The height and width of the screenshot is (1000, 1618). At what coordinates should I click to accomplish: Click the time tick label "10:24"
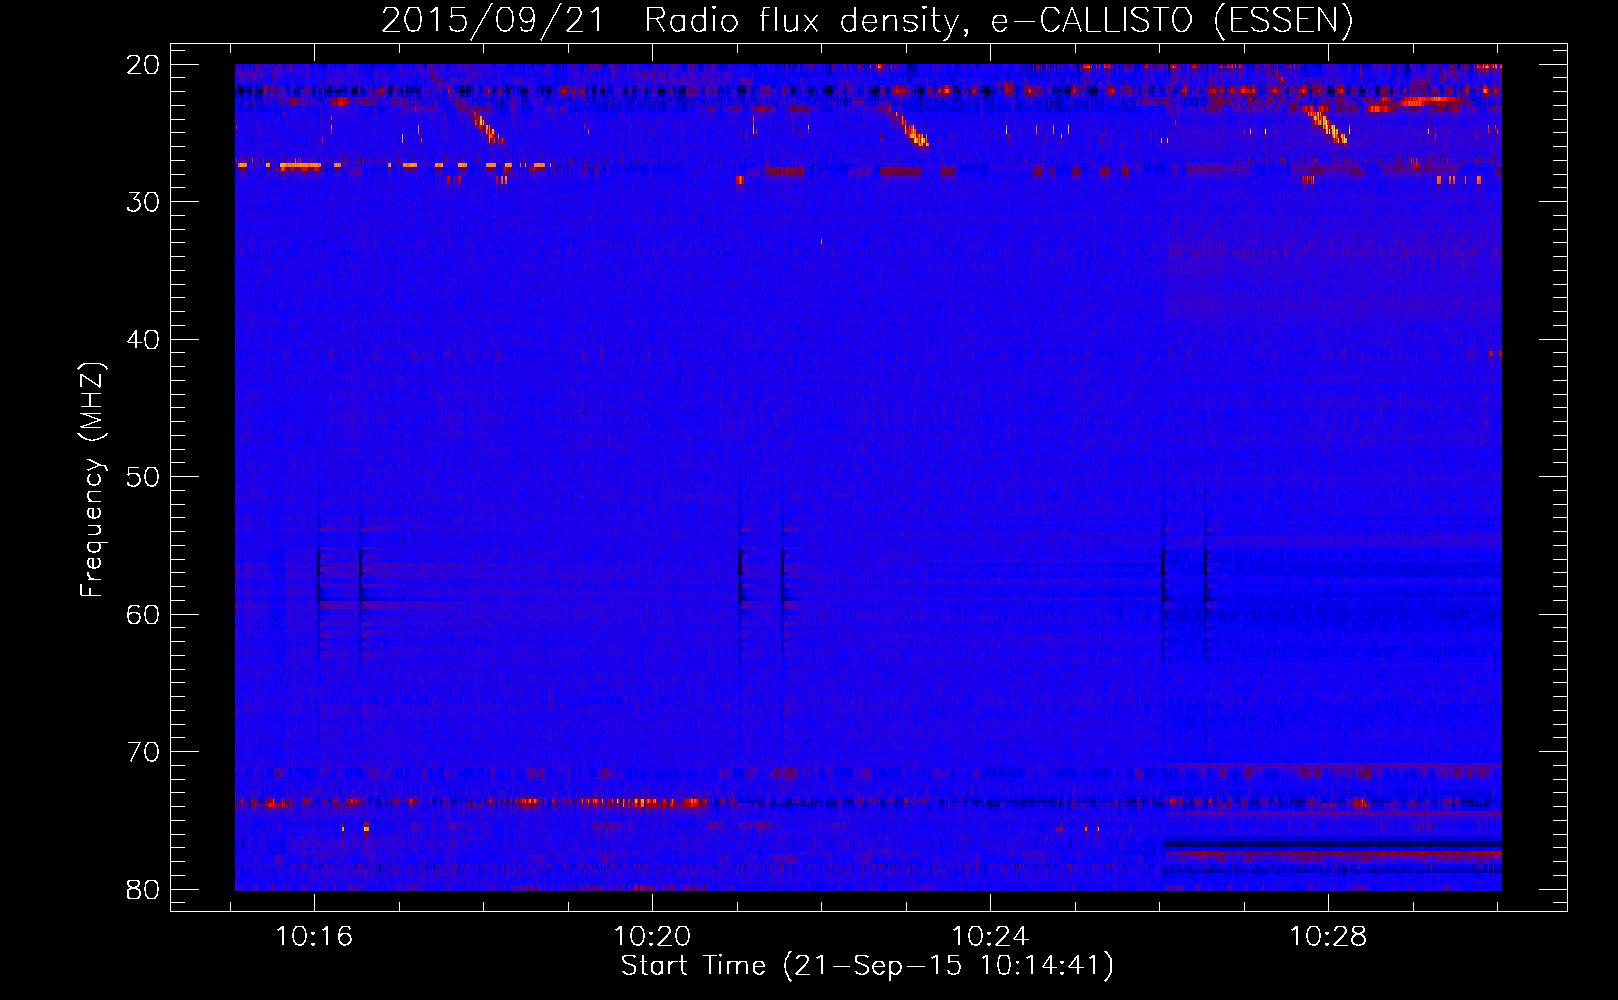point(990,937)
